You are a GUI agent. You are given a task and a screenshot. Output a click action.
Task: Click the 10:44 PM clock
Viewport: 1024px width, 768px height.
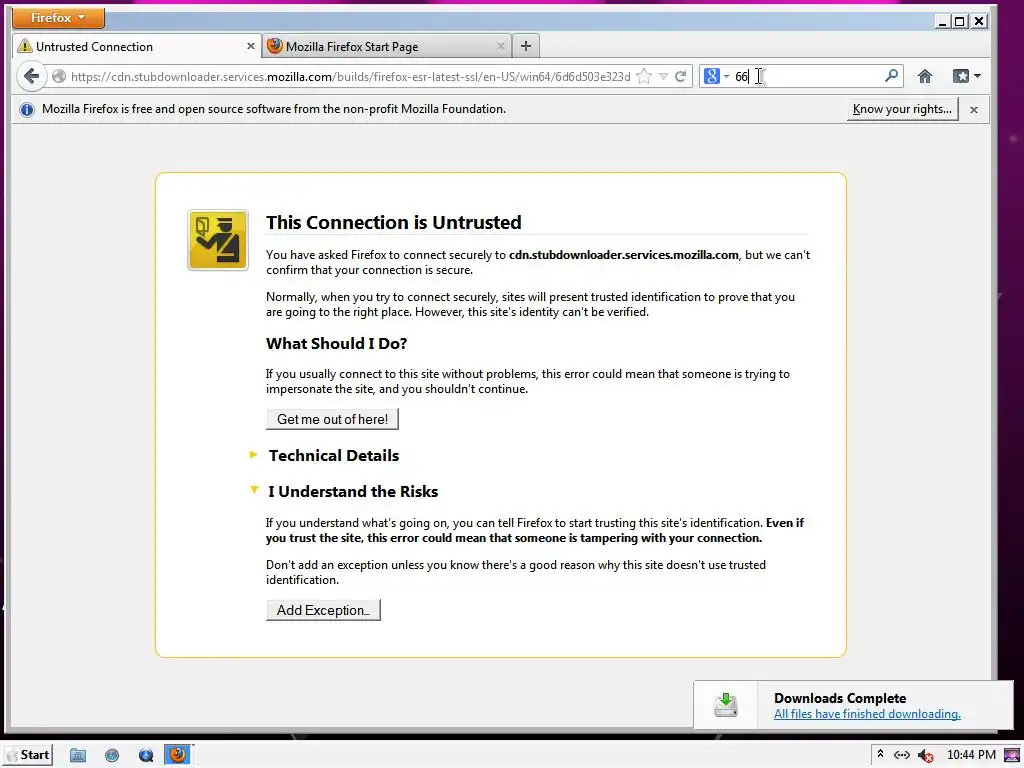(971, 755)
